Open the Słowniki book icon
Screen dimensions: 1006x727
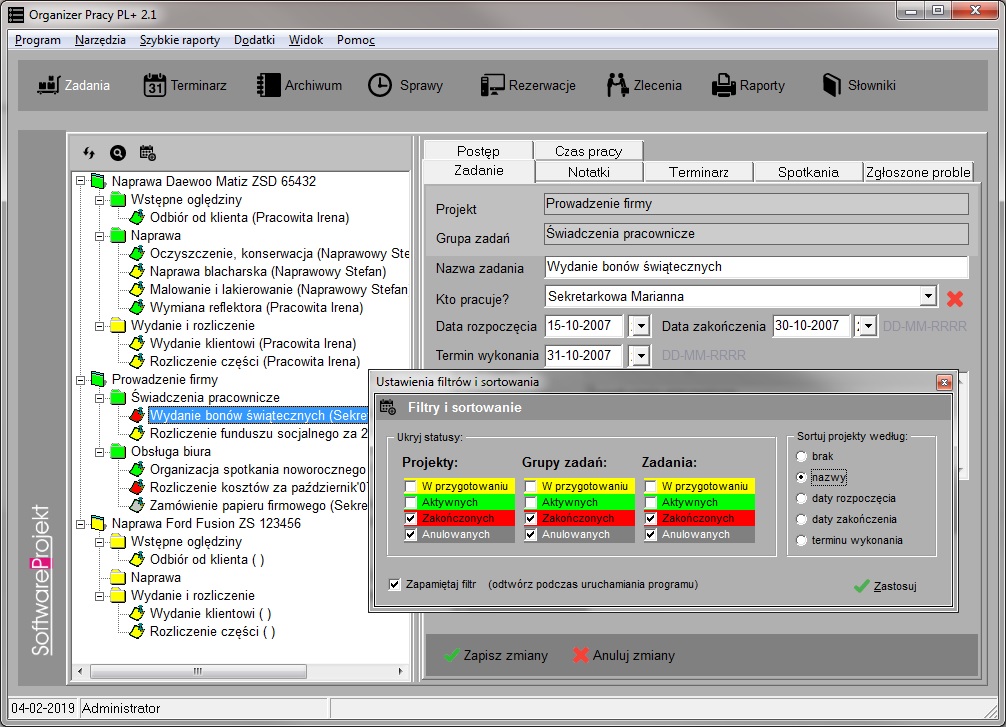pyautogui.click(x=831, y=85)
